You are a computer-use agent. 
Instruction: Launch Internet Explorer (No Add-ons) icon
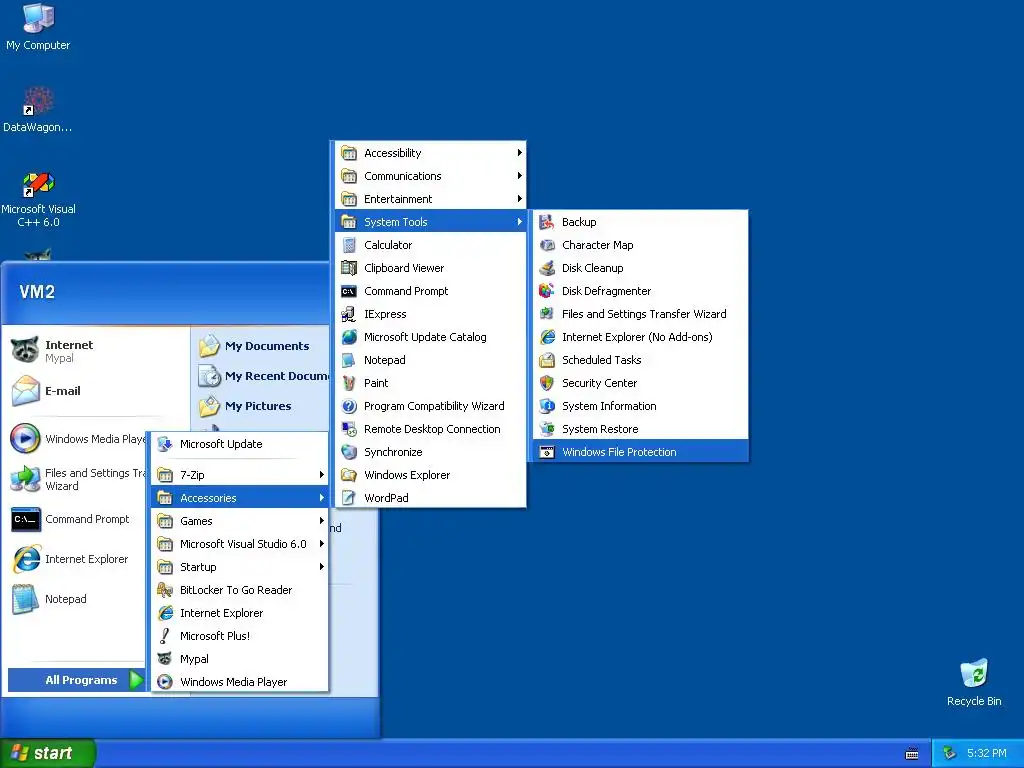(547, 337)
